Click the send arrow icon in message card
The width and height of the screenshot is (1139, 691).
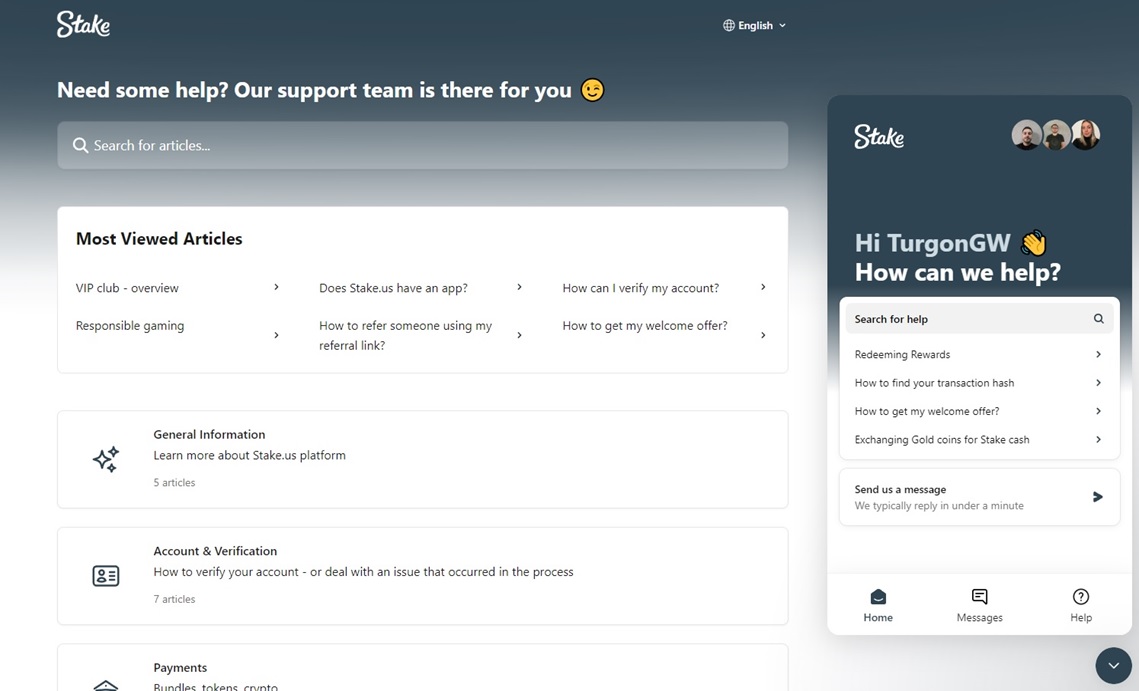1098,497
